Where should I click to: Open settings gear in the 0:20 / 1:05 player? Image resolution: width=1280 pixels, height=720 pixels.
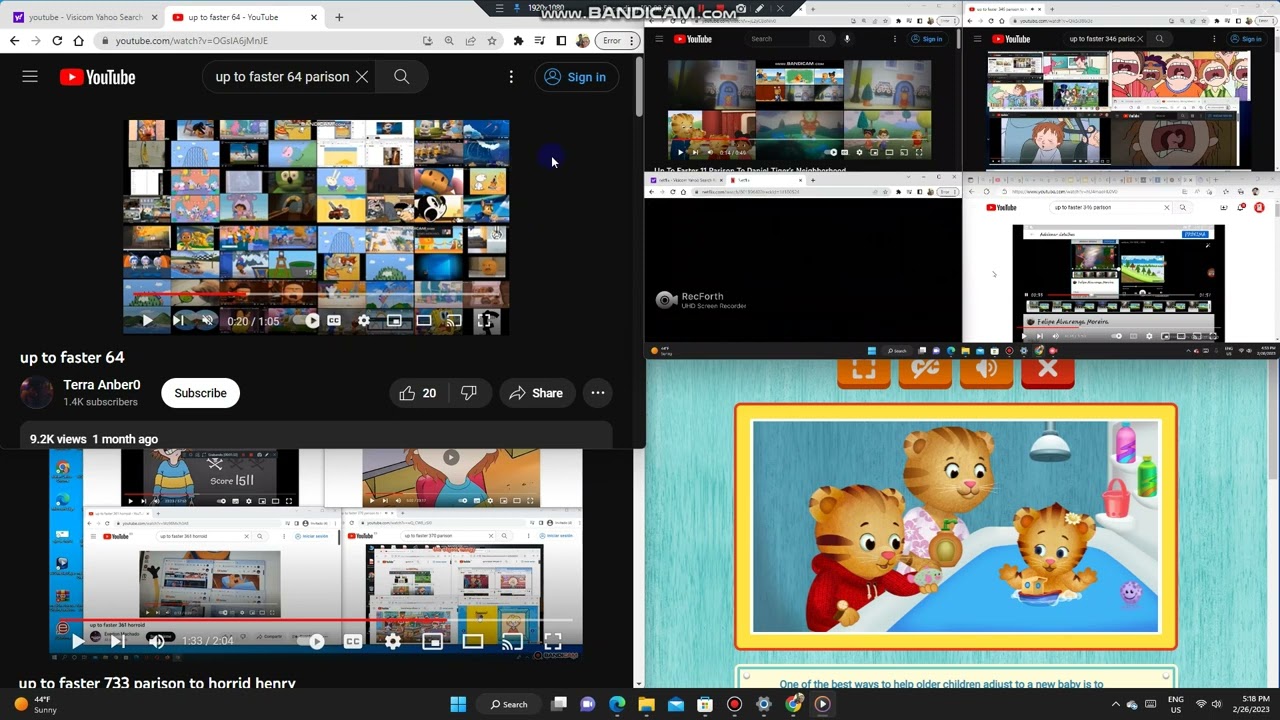[364, 321]
